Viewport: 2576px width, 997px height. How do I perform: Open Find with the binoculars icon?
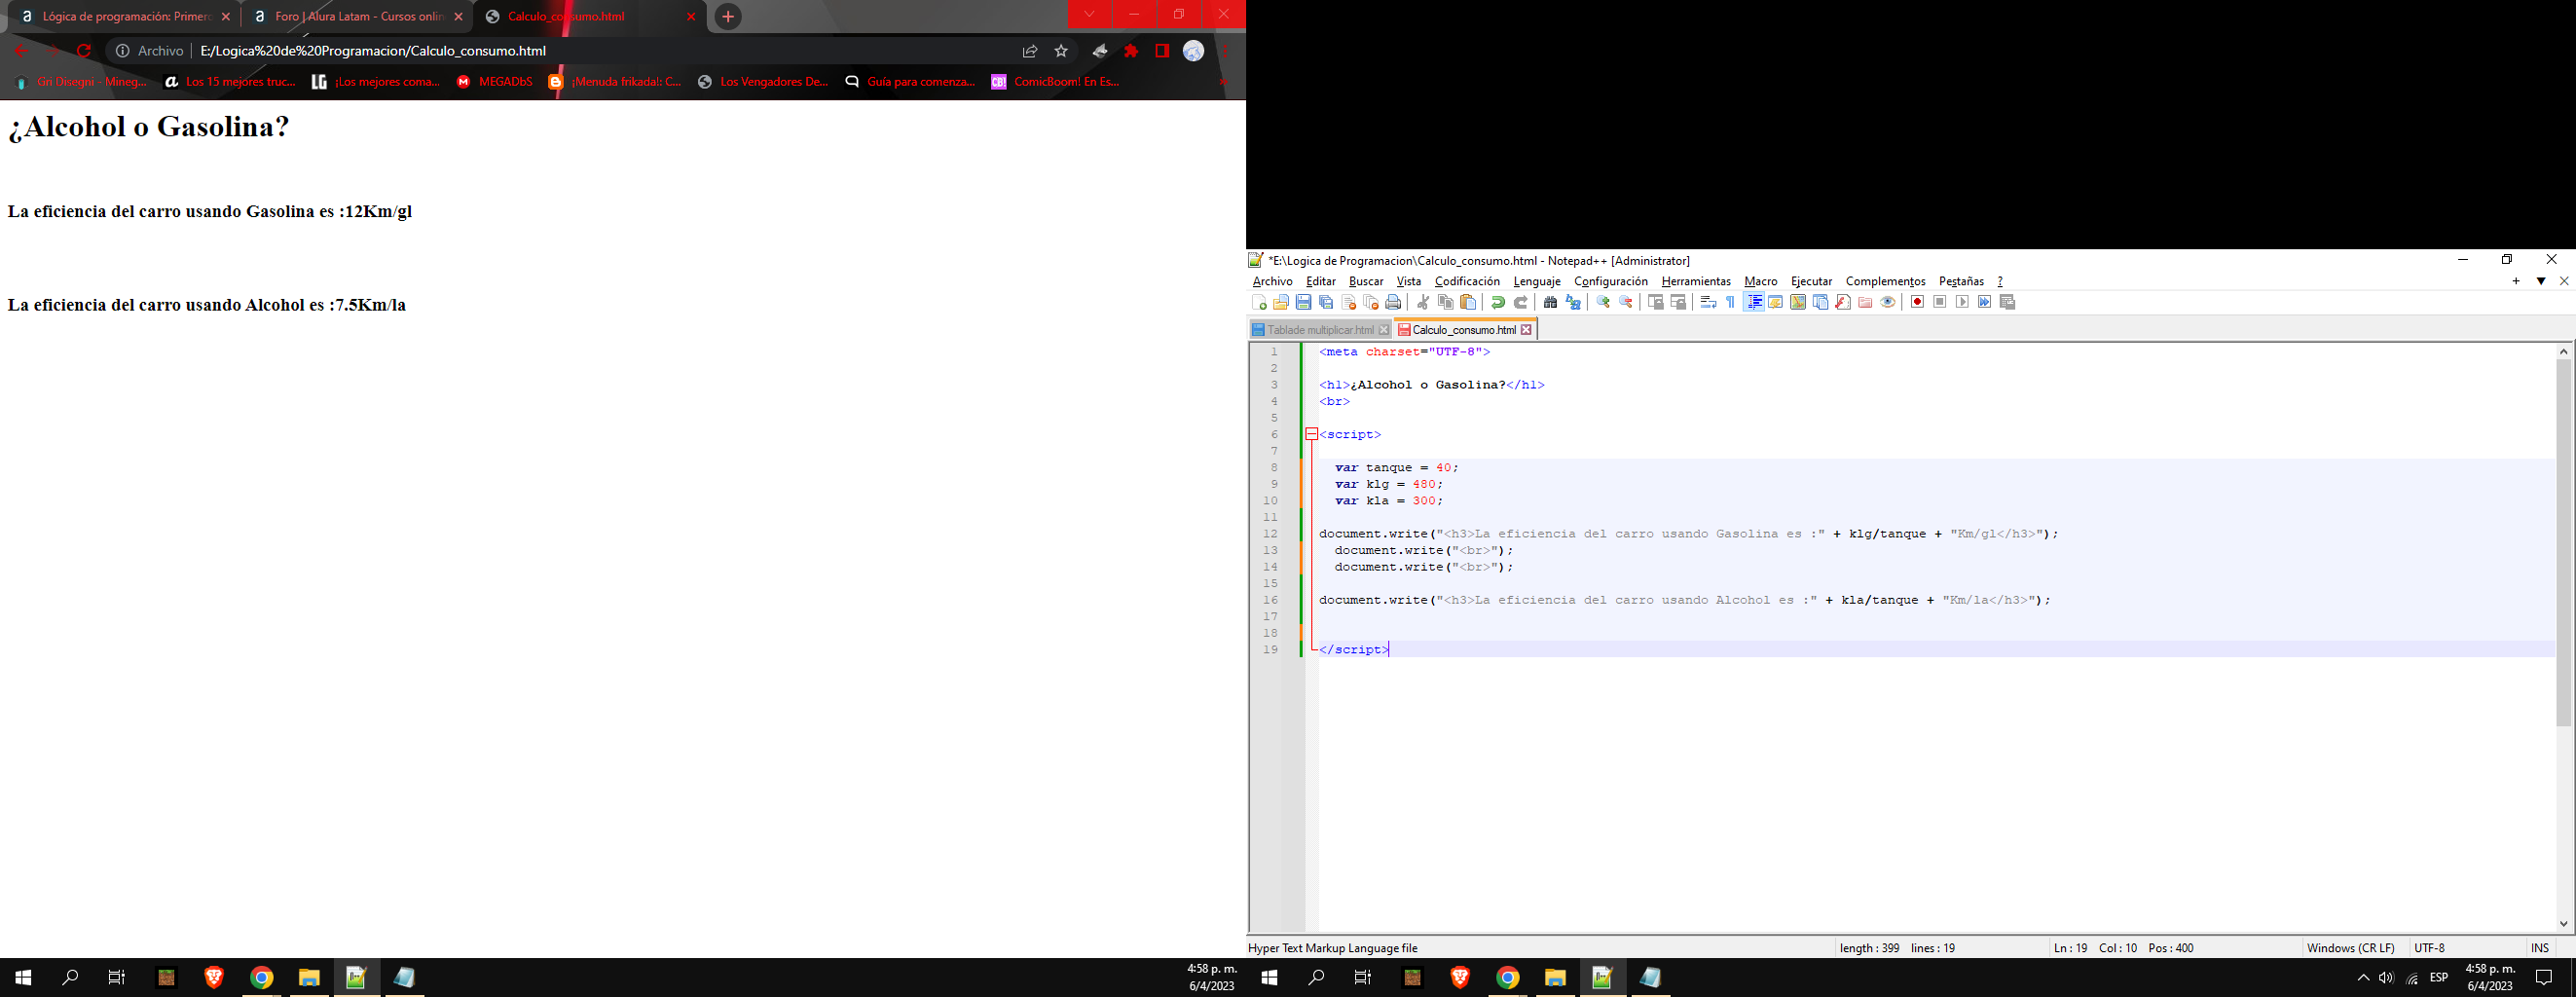click(x=1551, y=302)
